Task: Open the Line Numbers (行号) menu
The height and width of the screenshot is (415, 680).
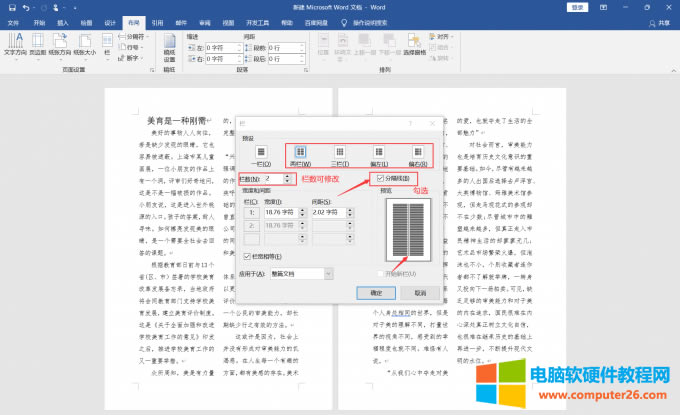Action: 131,47
